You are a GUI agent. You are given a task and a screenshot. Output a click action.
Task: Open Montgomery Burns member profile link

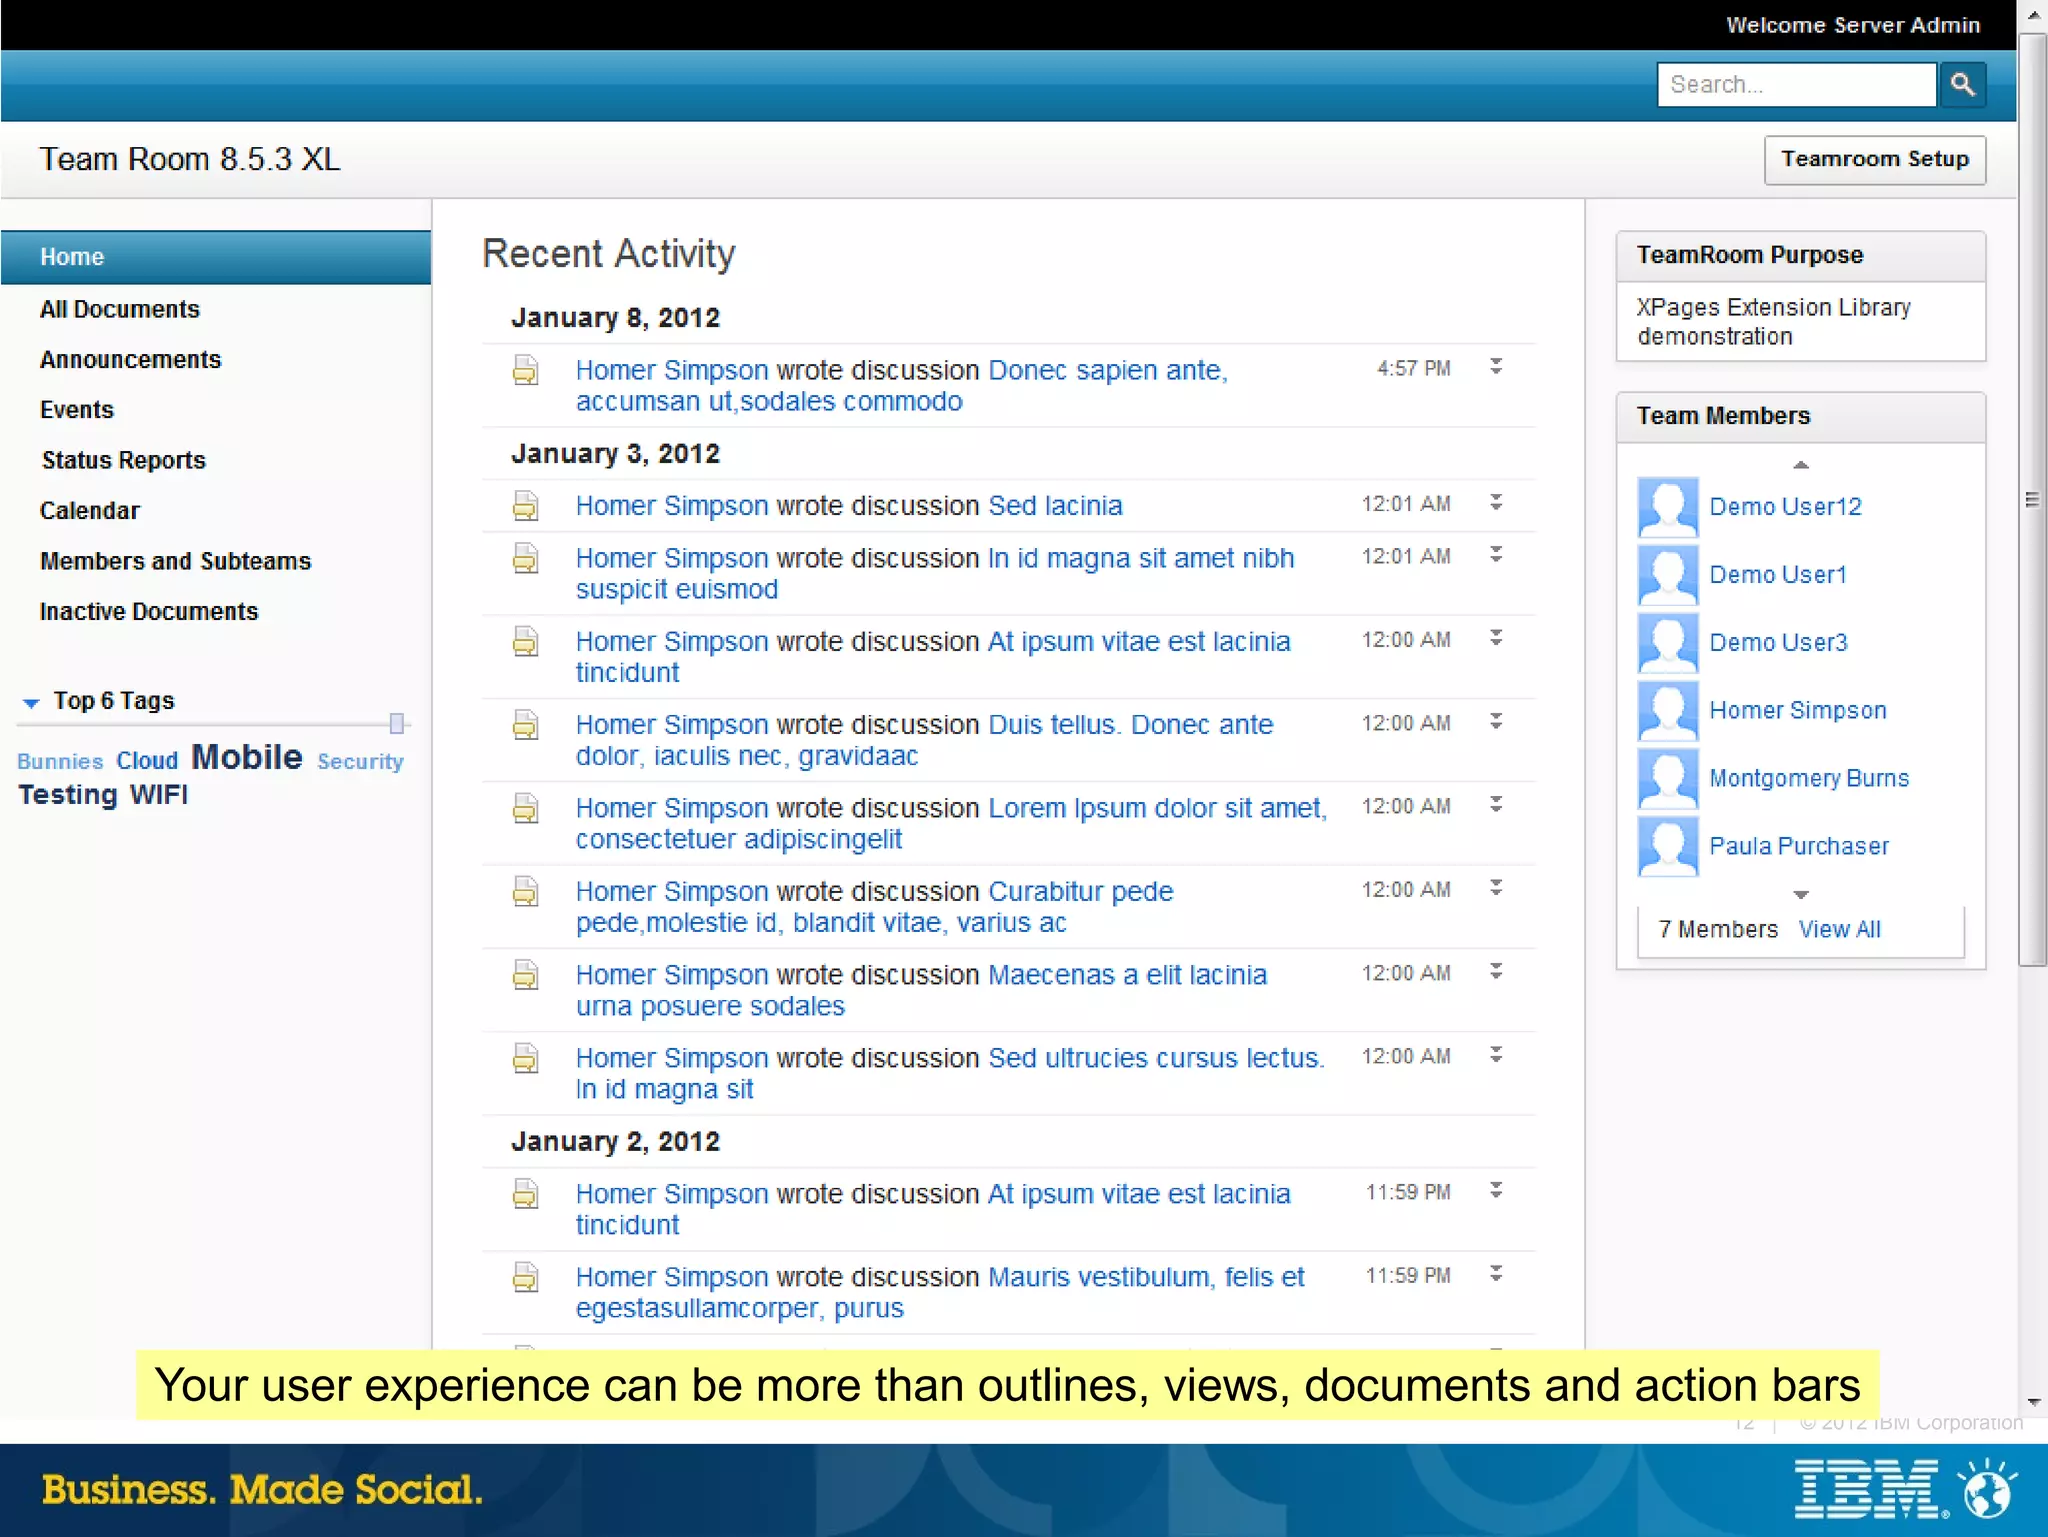[1809, 779]
